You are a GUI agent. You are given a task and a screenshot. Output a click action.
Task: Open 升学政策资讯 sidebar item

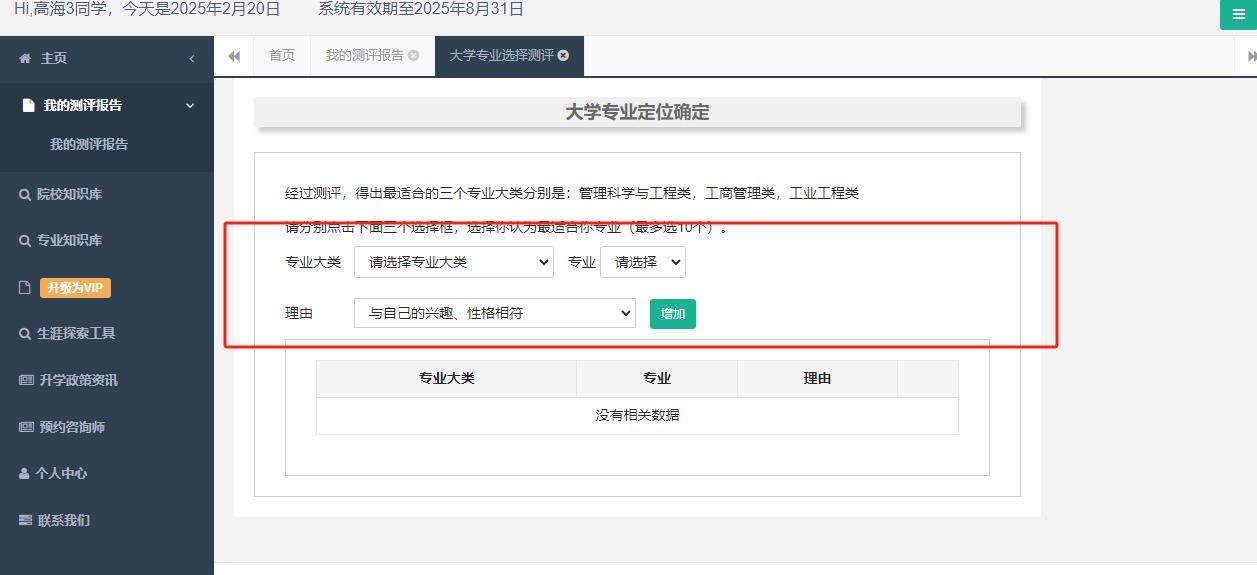pyautogui.click(x=78, y=380)
